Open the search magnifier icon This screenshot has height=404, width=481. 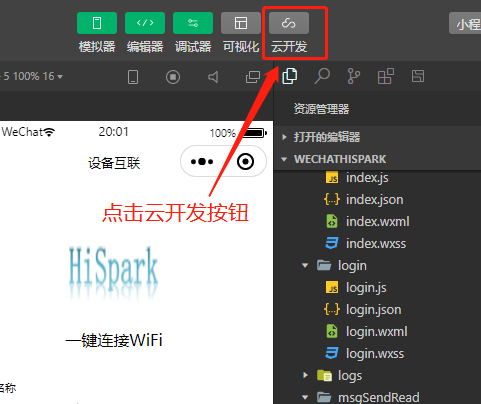pyautogui.click(x=322, y=76)
